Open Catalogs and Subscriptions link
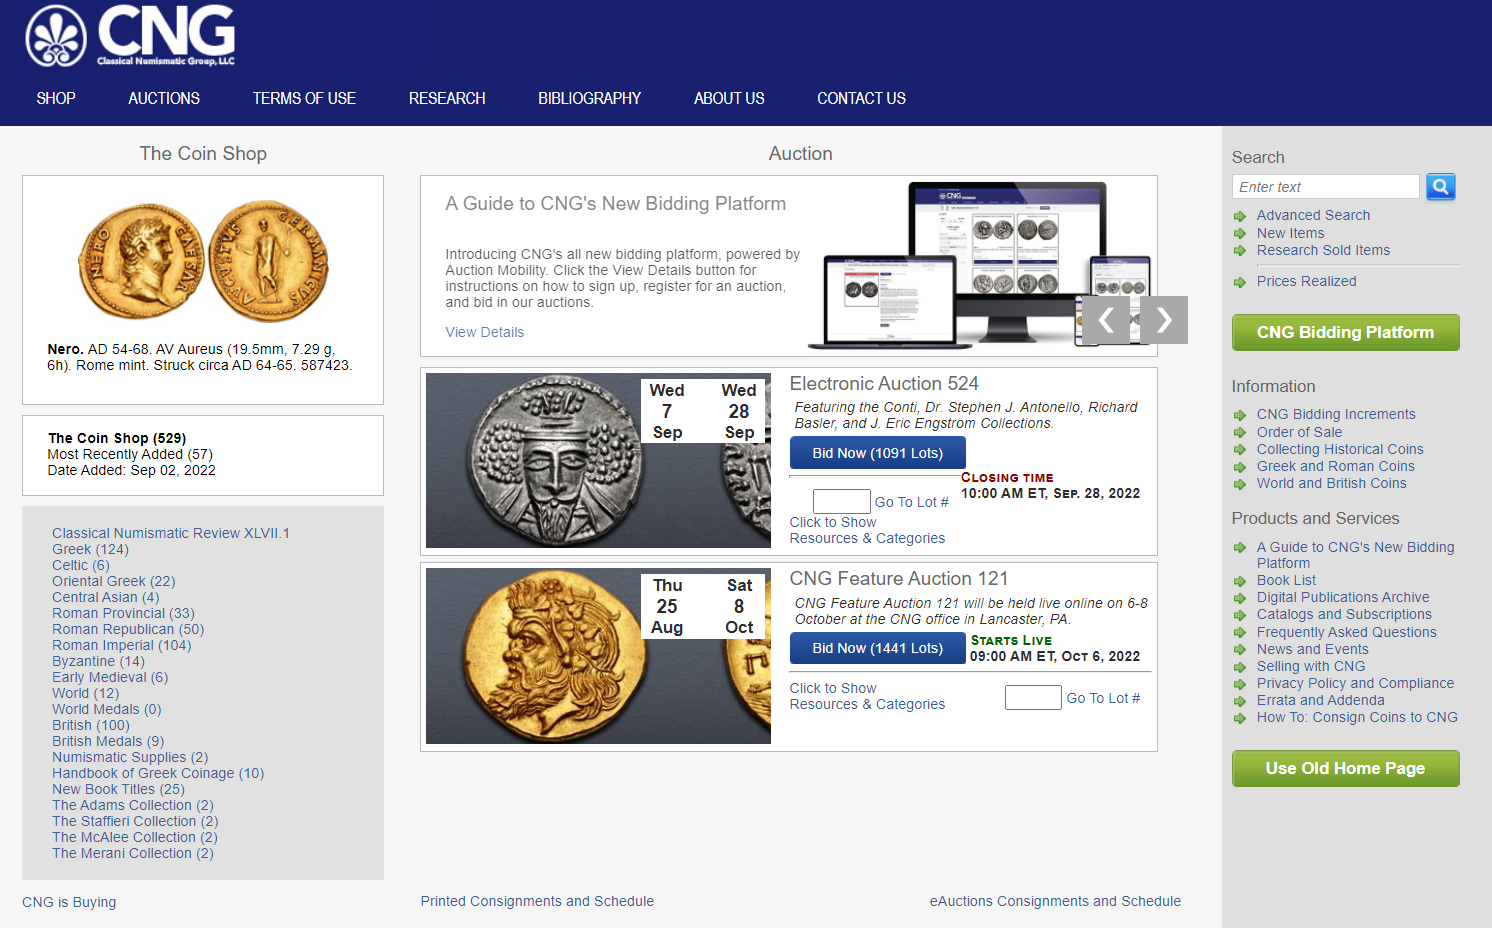1492x928 pixels. [1344, 614]
